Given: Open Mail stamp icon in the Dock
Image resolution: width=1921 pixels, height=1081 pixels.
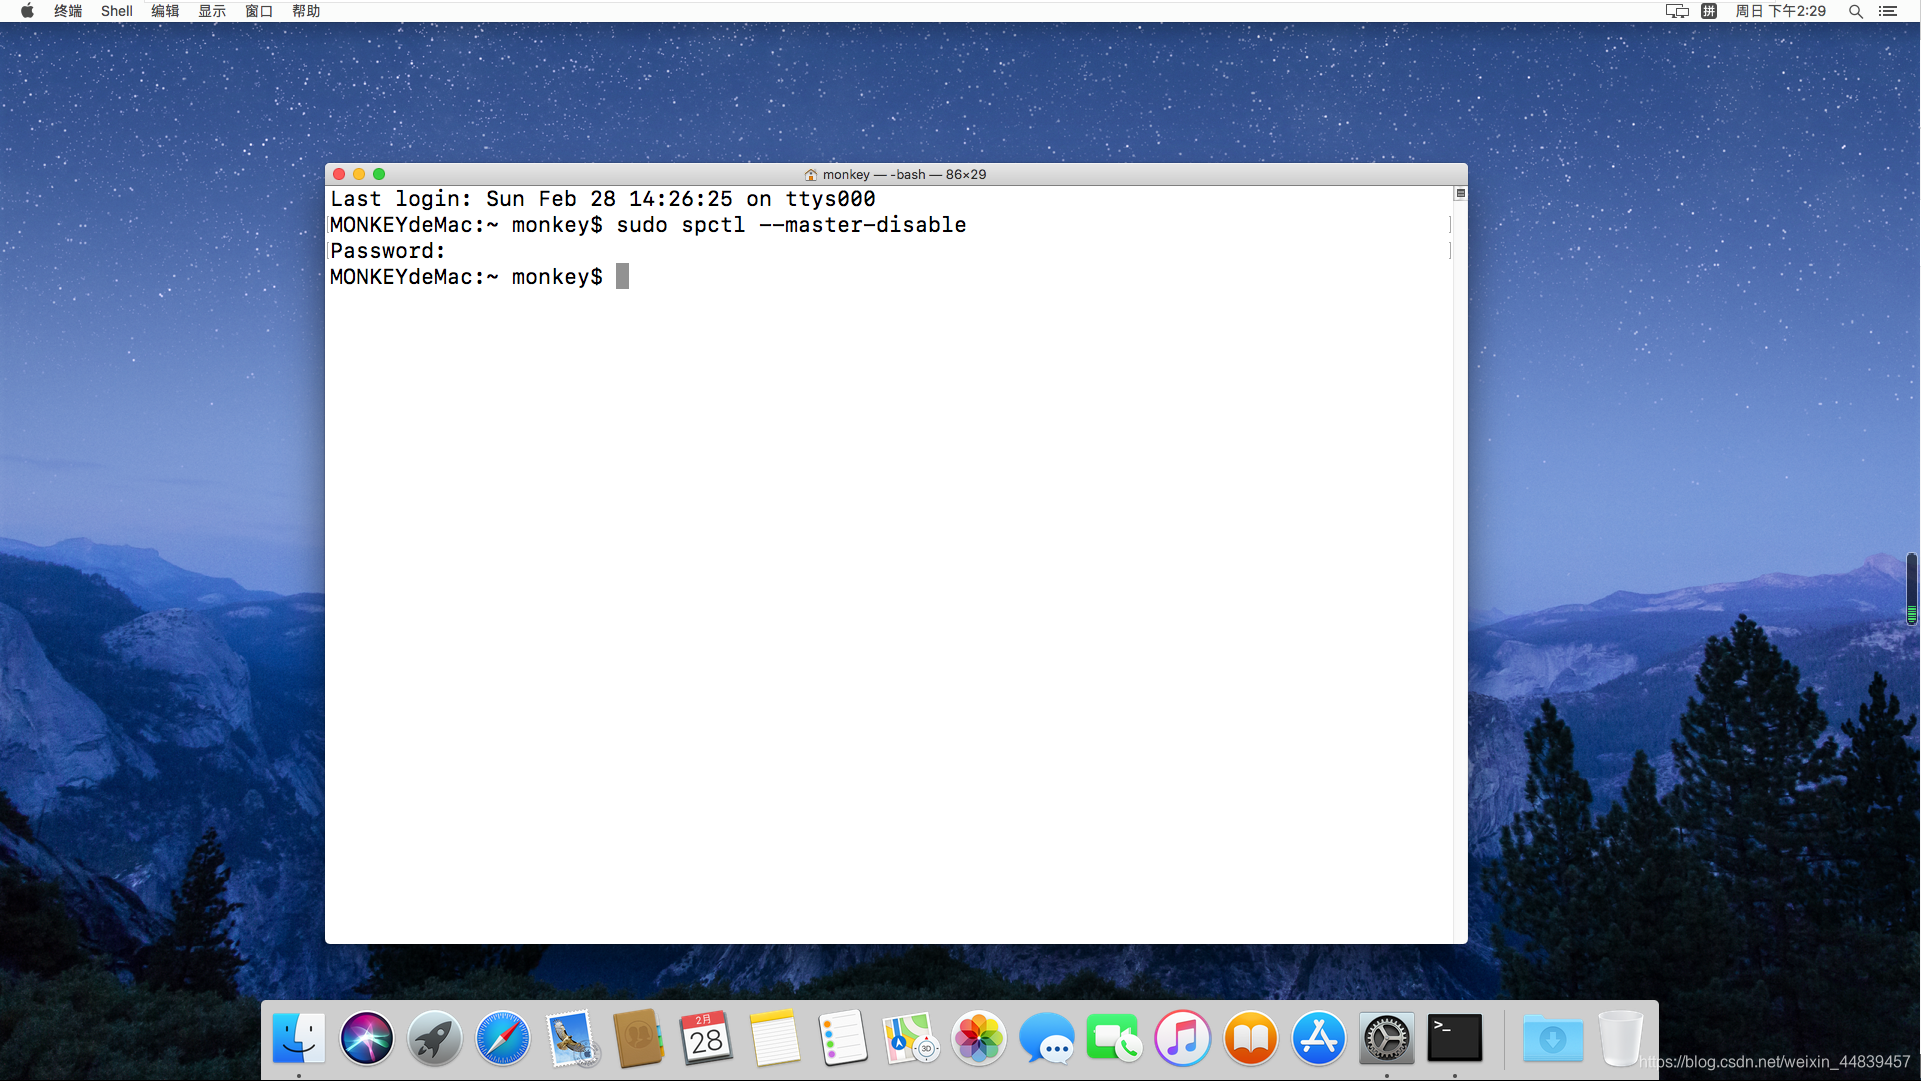Looking at the screenshot, I should (572, 1038).
